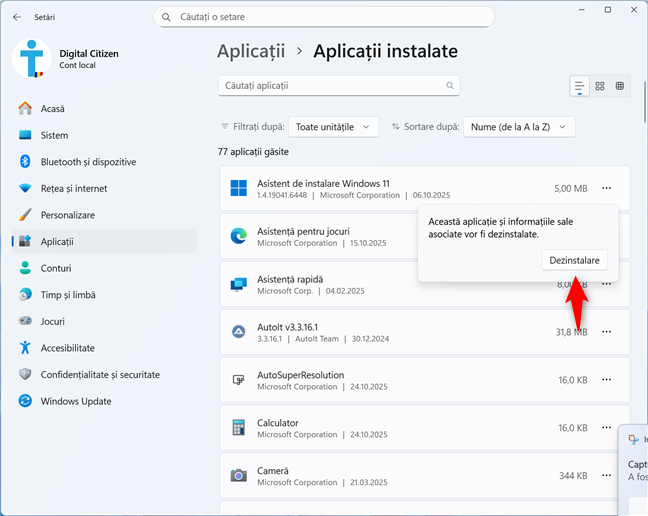648x516 pixels.
Task: Click the Edge icon of Asistență pentru jocuri
Action: [x=238, y=236]
